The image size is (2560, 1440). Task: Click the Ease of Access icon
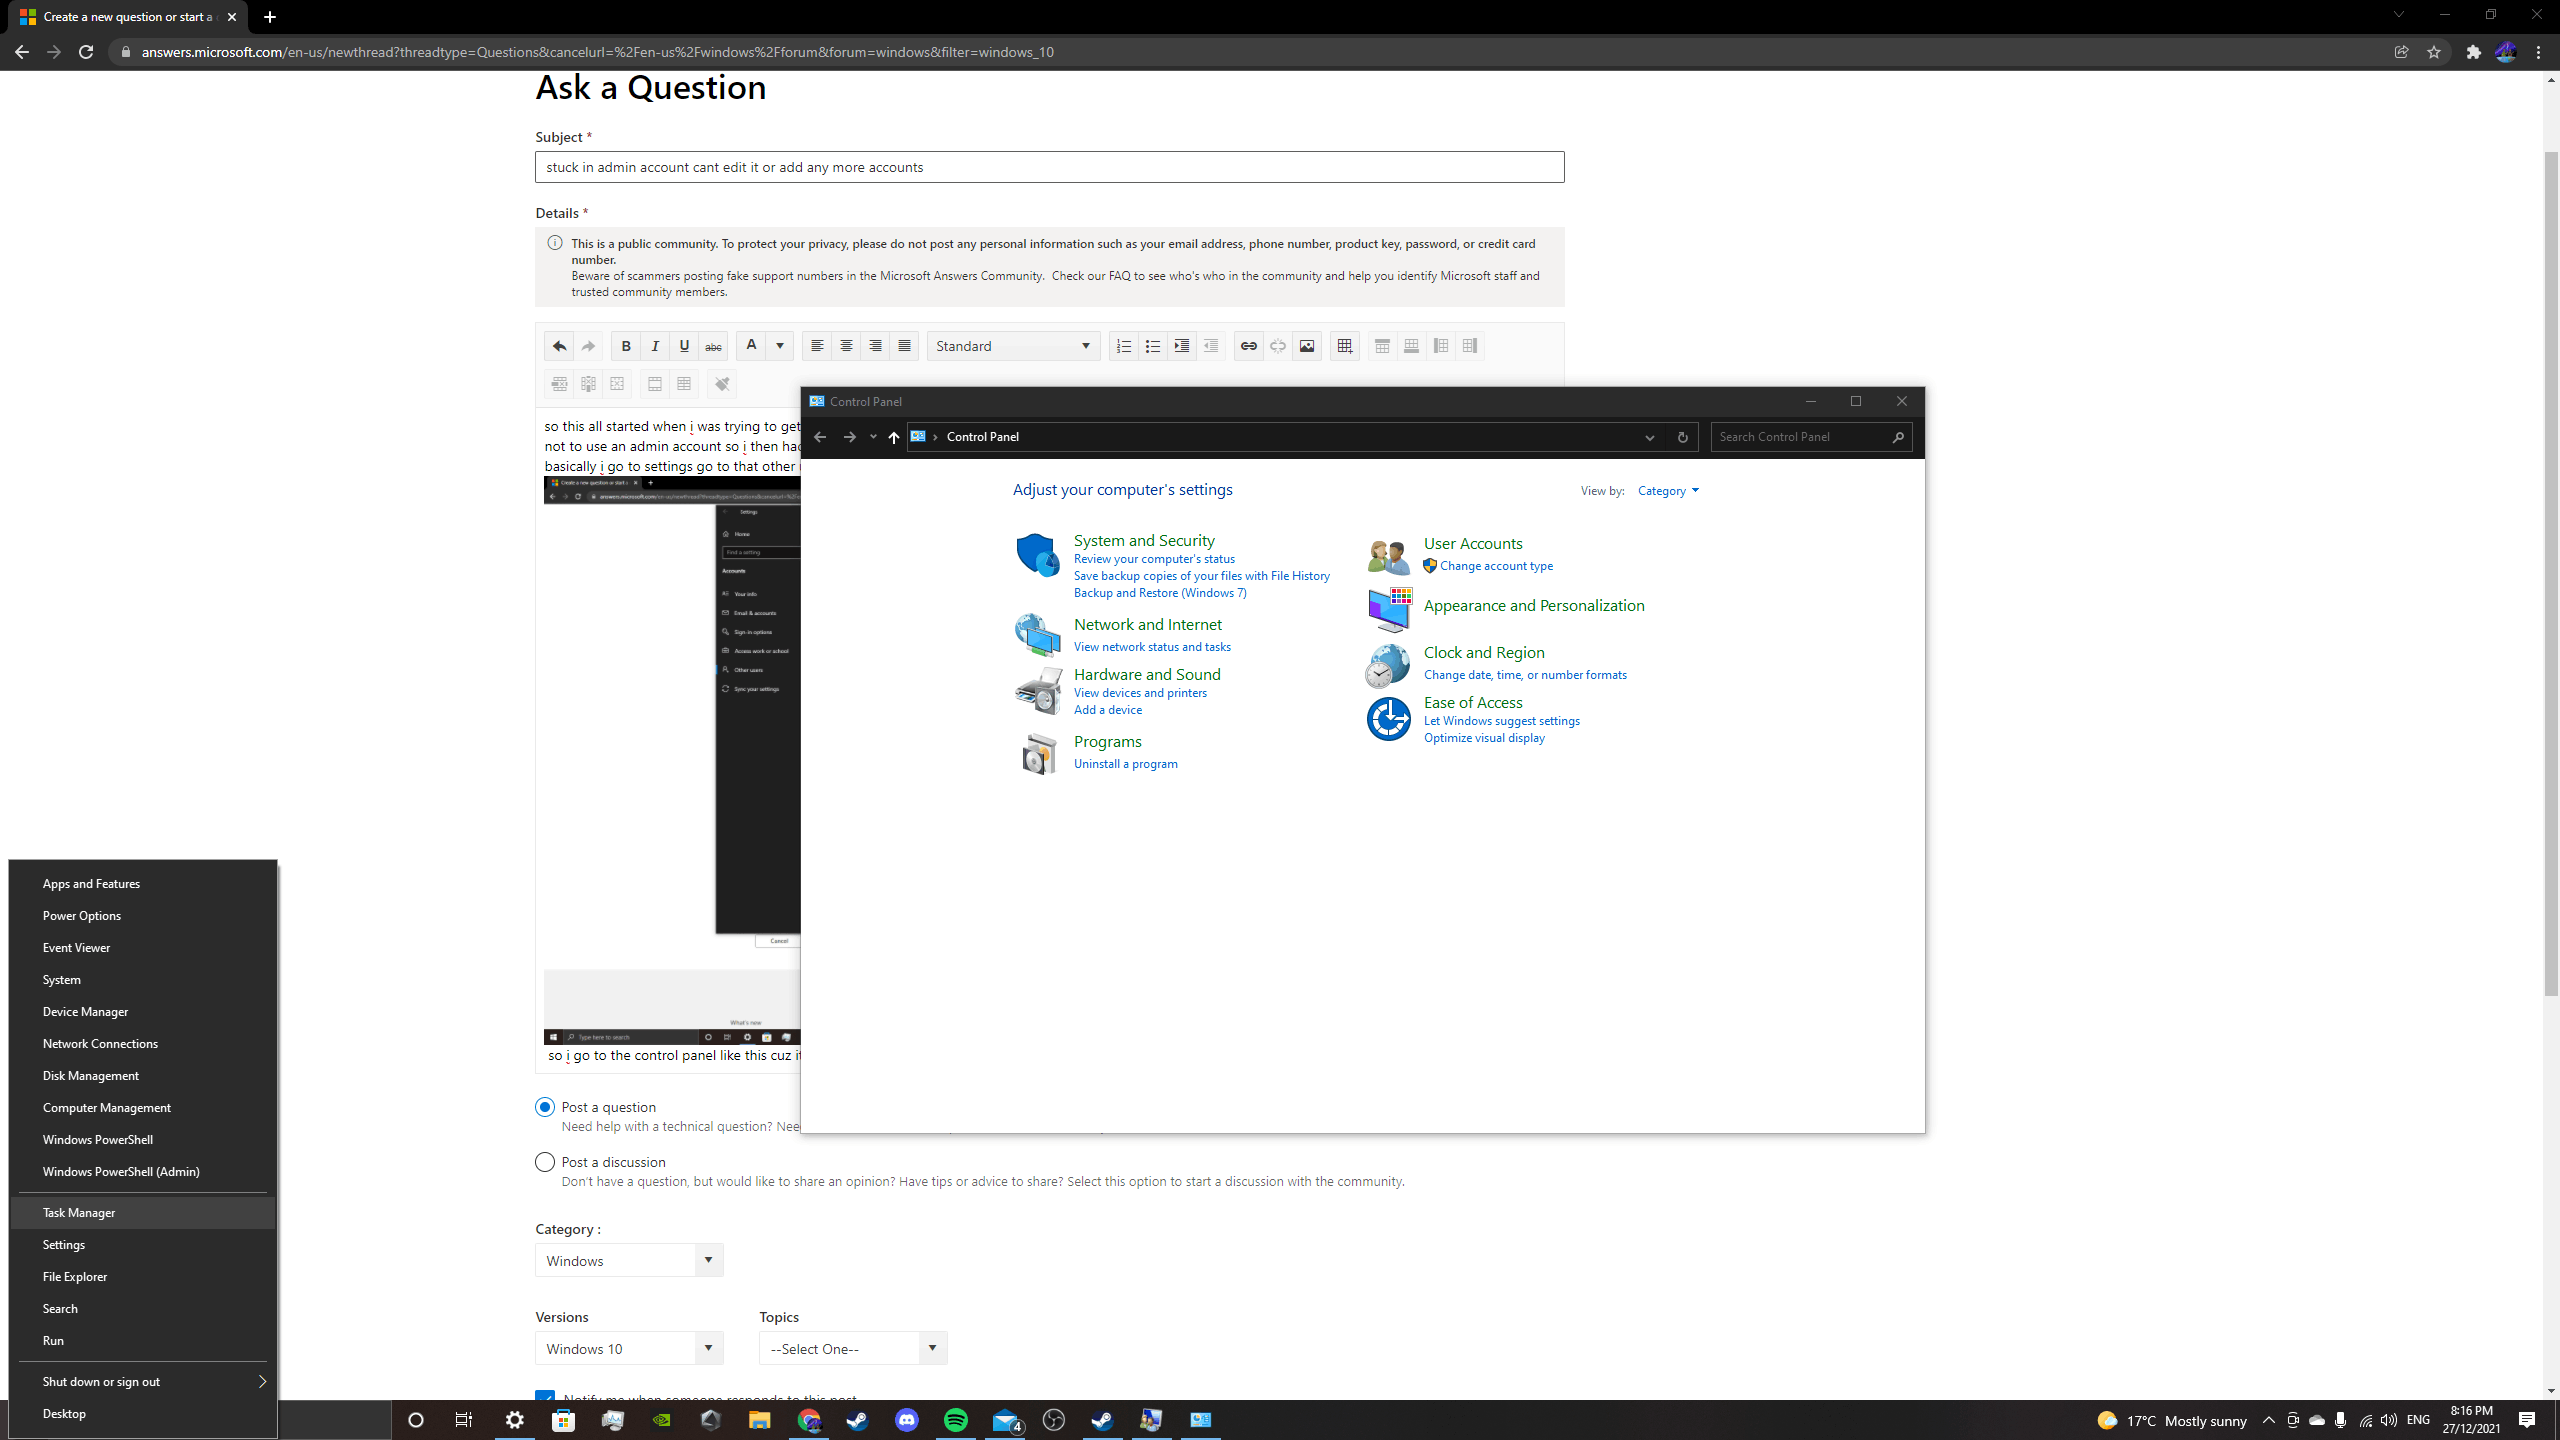(x=1388, y=719)
